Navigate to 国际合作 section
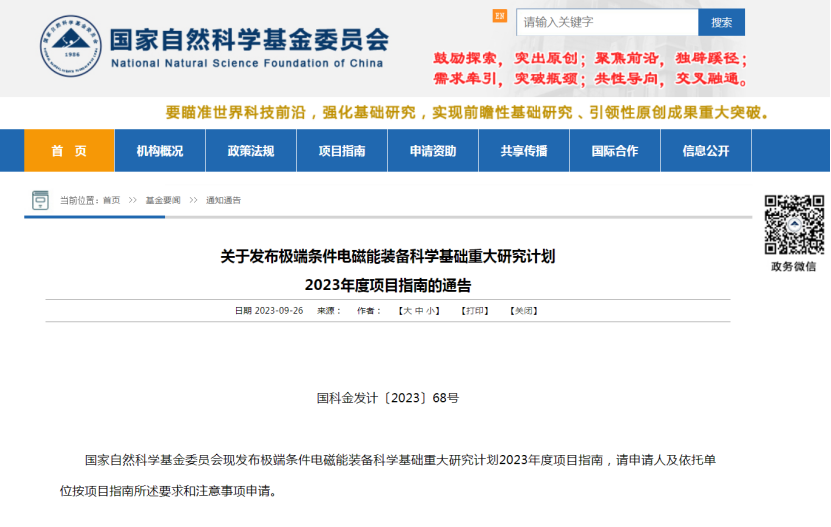Viewport: 831px width, 527px height. tap(615, 151)
